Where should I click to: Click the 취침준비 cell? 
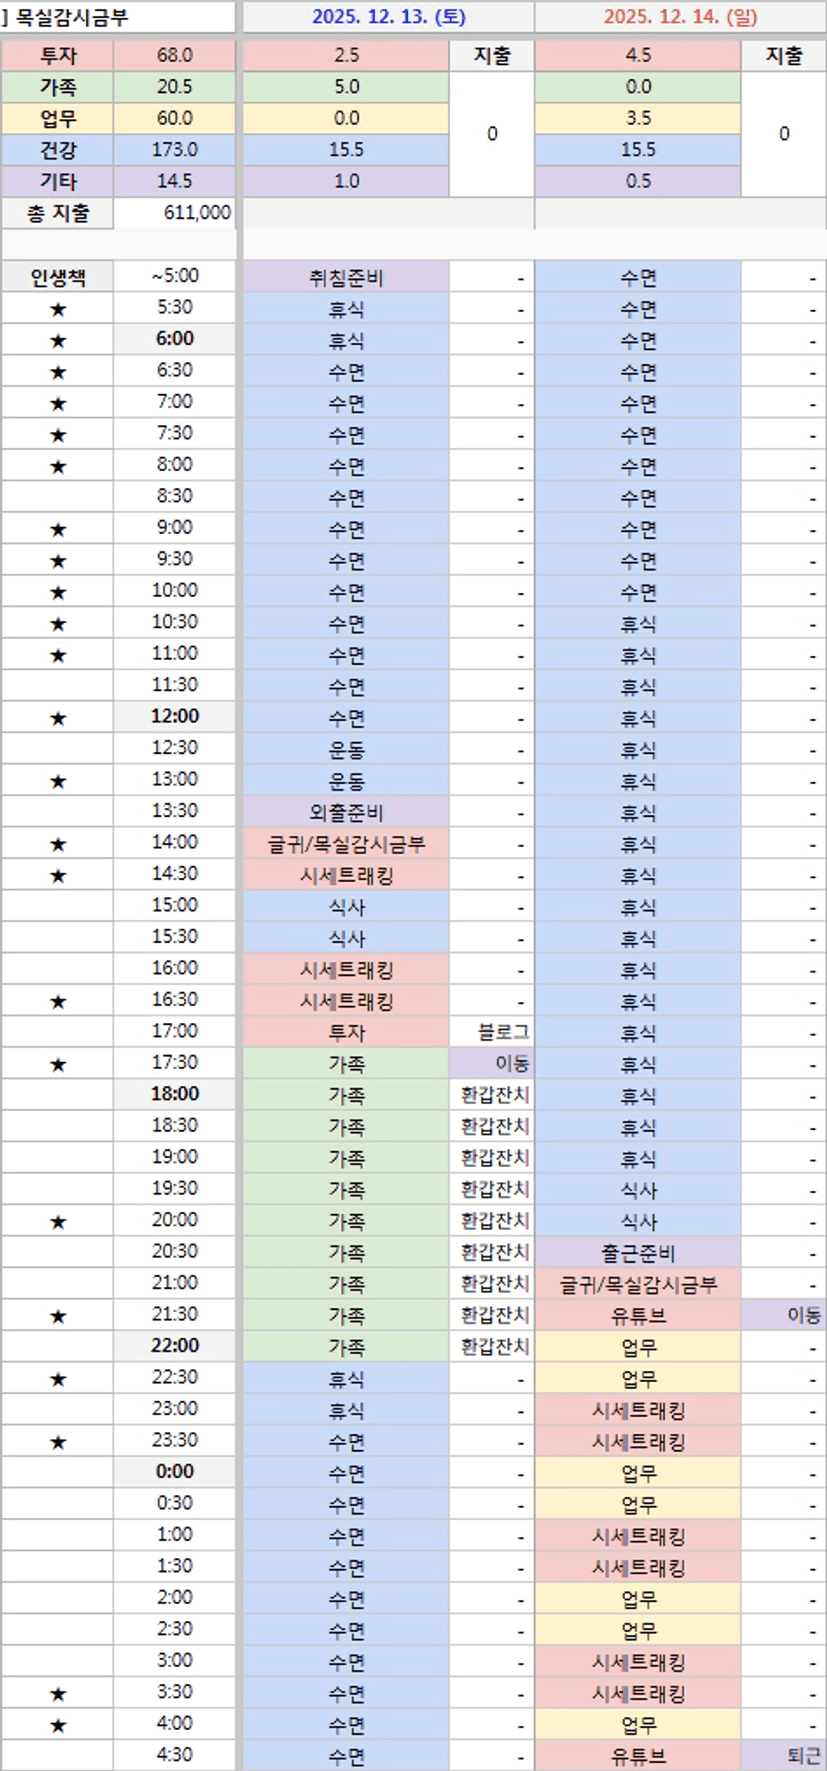[x=346, y=277]
